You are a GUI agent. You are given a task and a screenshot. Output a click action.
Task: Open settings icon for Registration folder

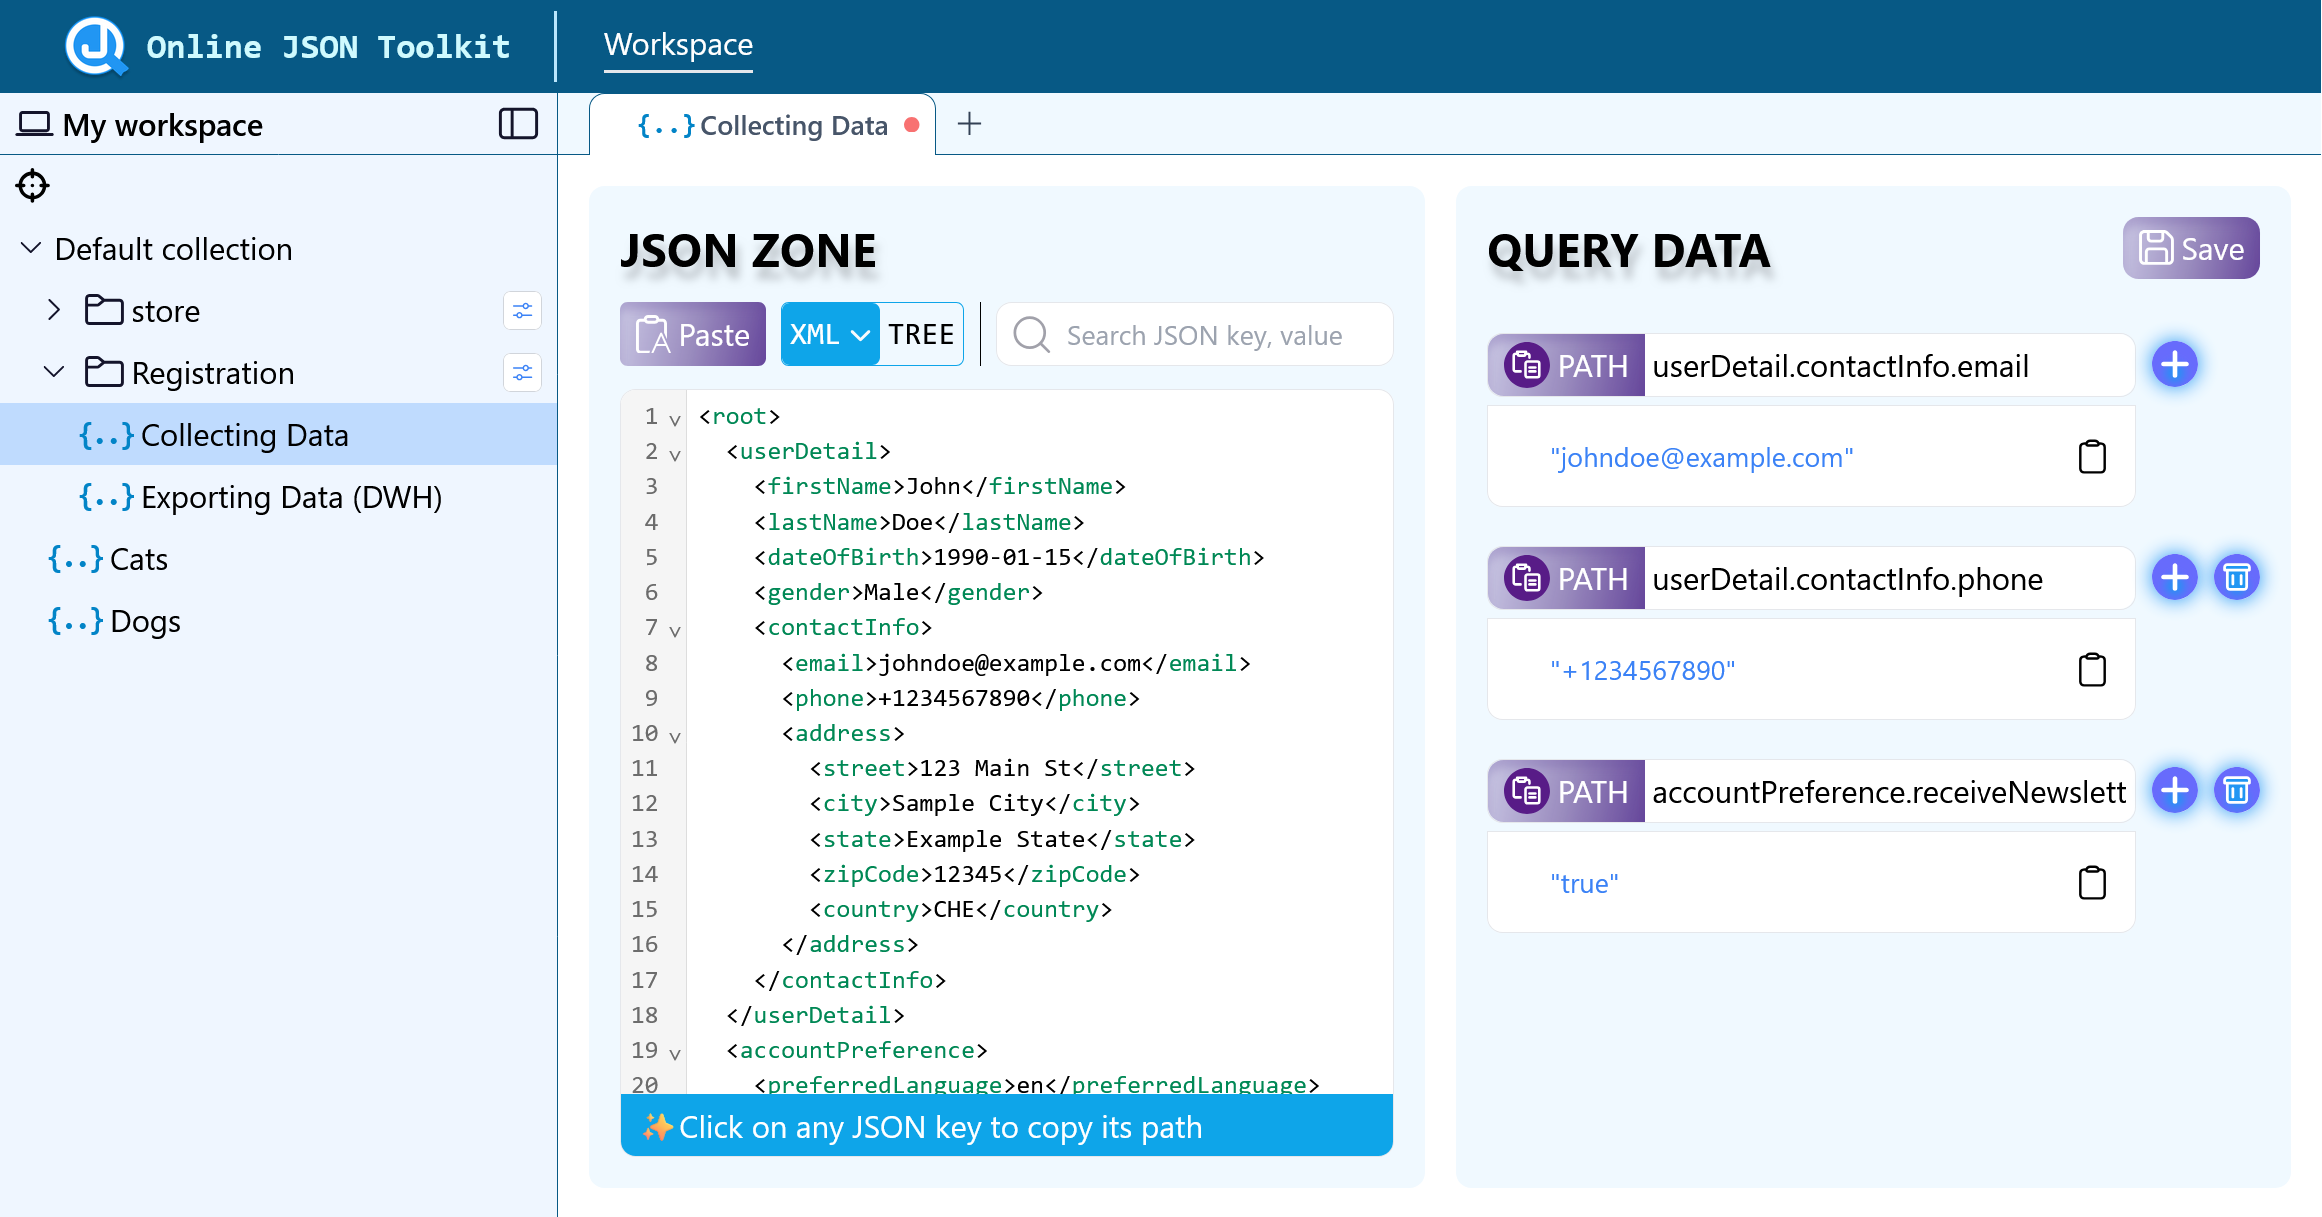[522, 373]
